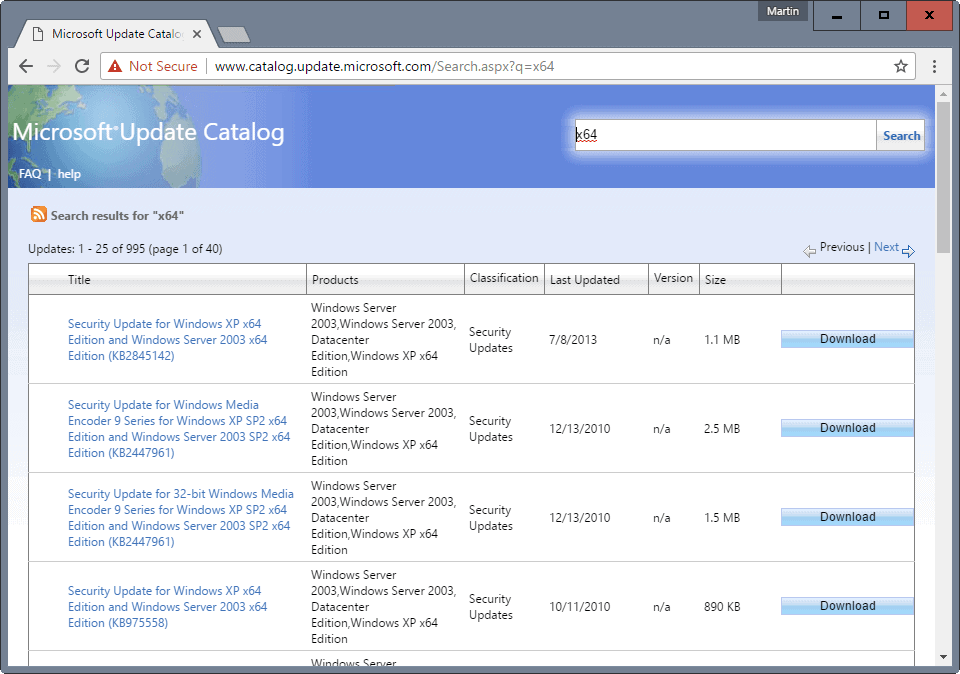
Task: Open the help link
Action: pos(69,174)
